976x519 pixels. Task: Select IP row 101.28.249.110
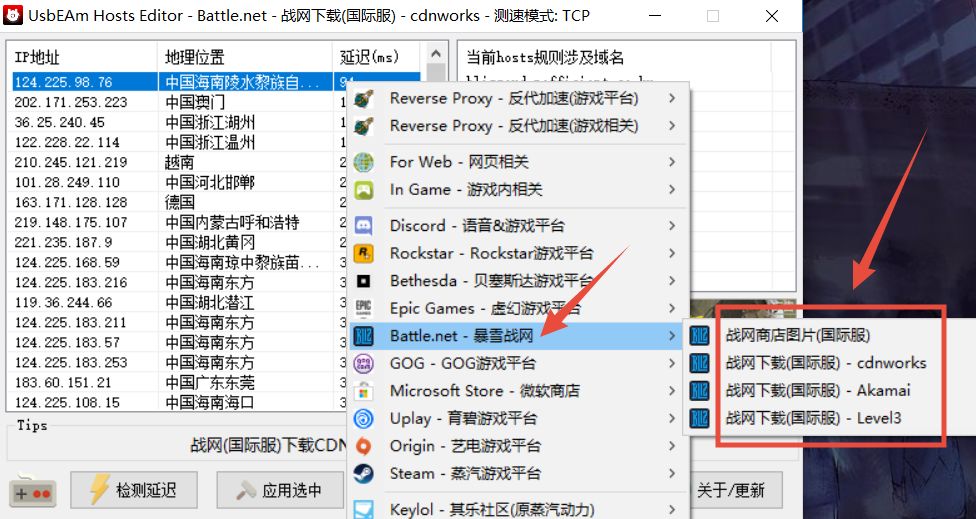(x=179, y=182)
